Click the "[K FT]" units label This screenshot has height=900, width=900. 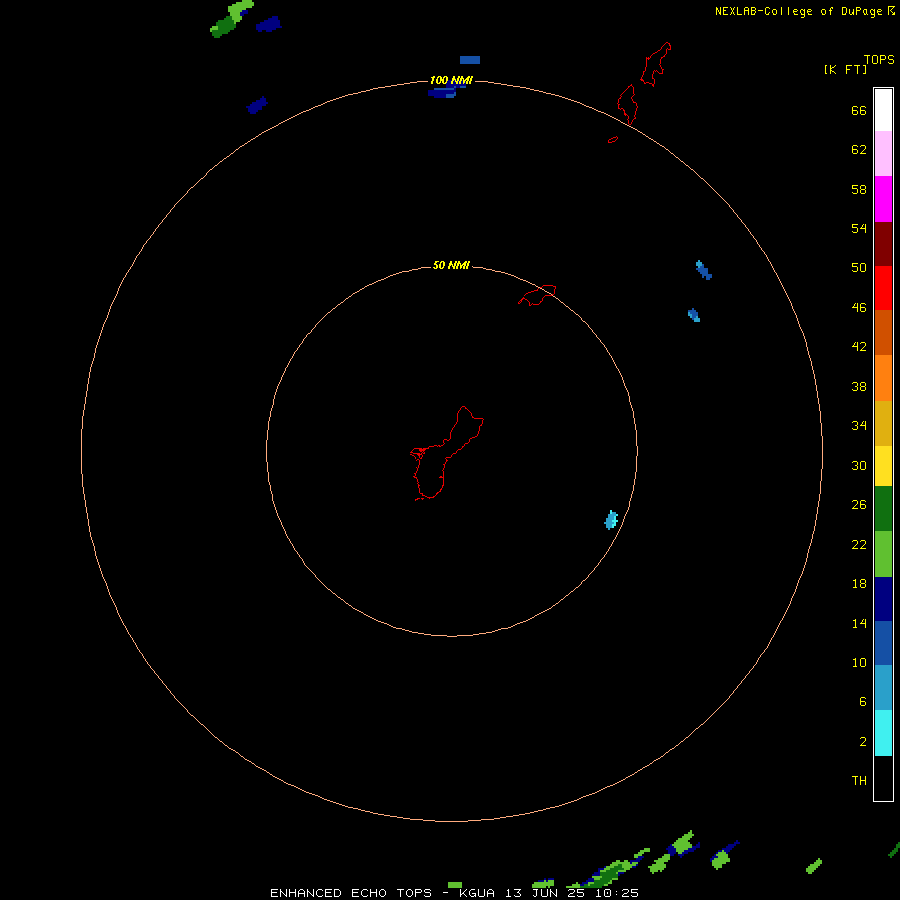coord(845,69)
